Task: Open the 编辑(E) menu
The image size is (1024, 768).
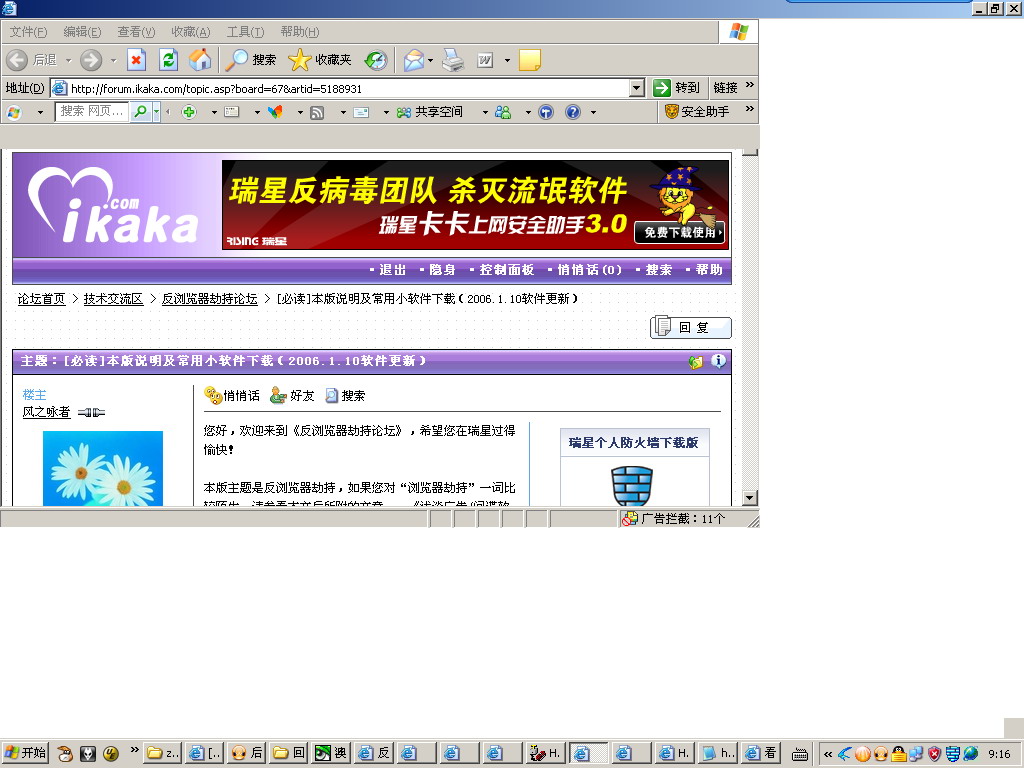Action: [82, 32]
